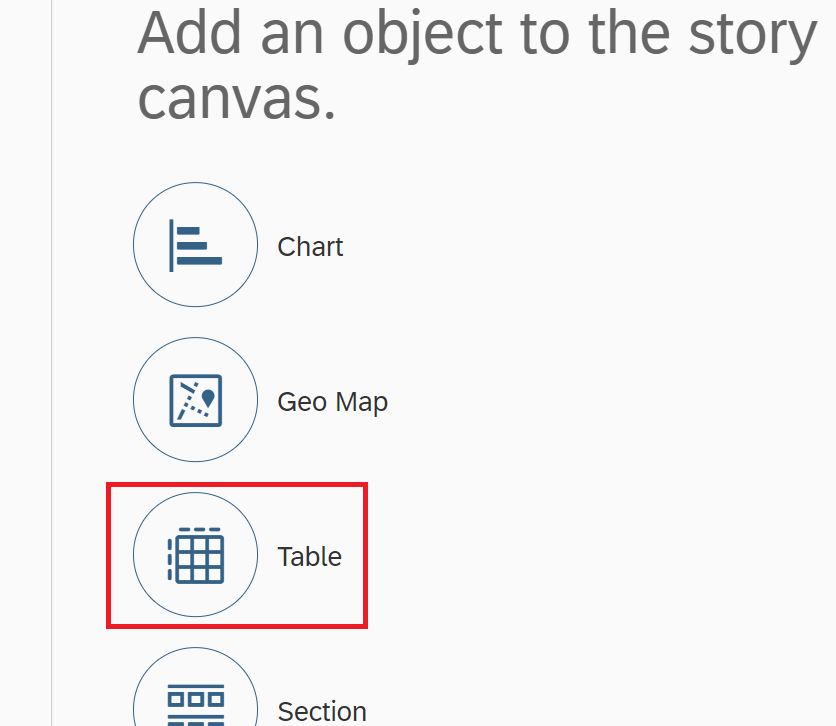
Task: Add a Section with its circle icon
Action: tap(196, 700)
